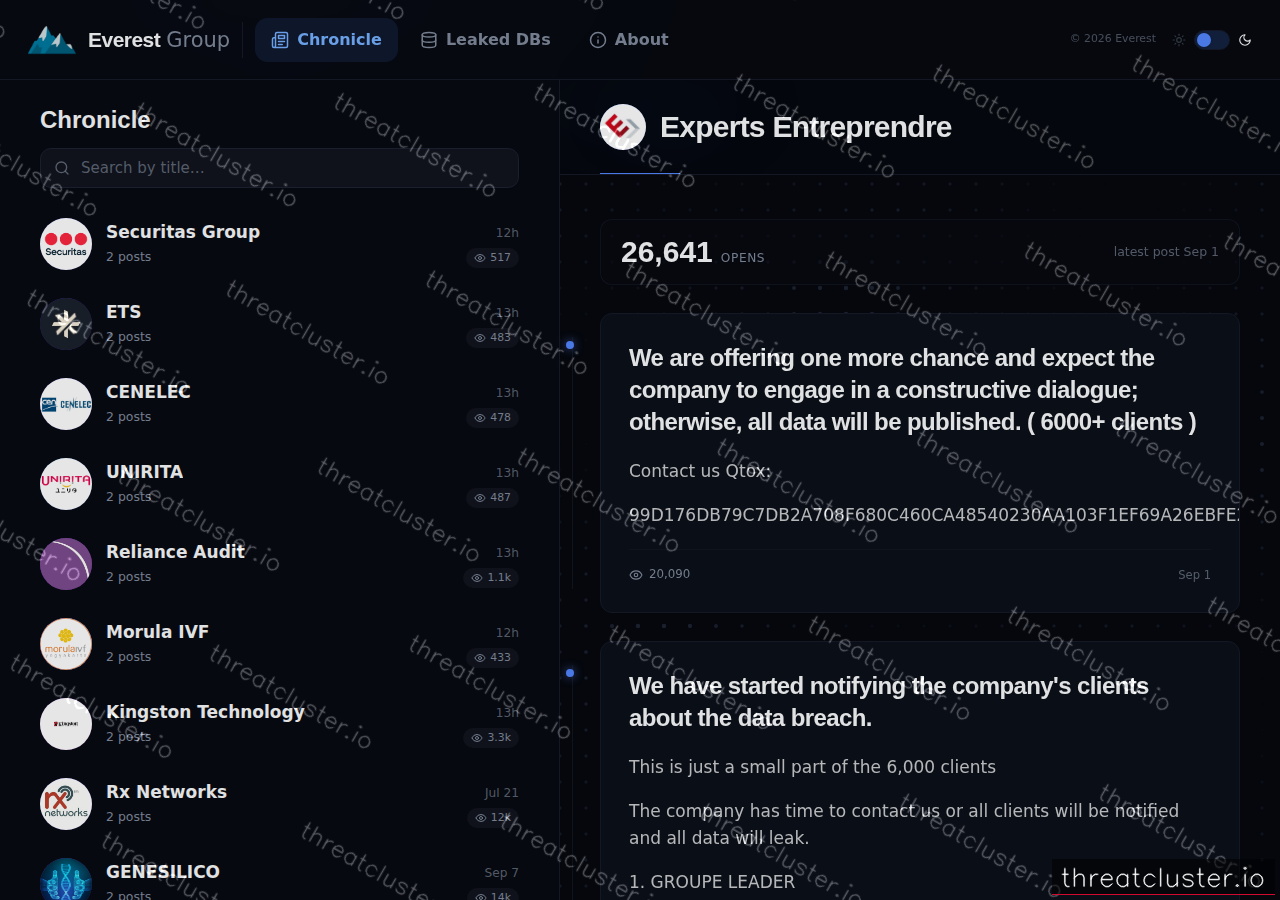Click the moon dark-mode icon

(x=1245, y=40)
